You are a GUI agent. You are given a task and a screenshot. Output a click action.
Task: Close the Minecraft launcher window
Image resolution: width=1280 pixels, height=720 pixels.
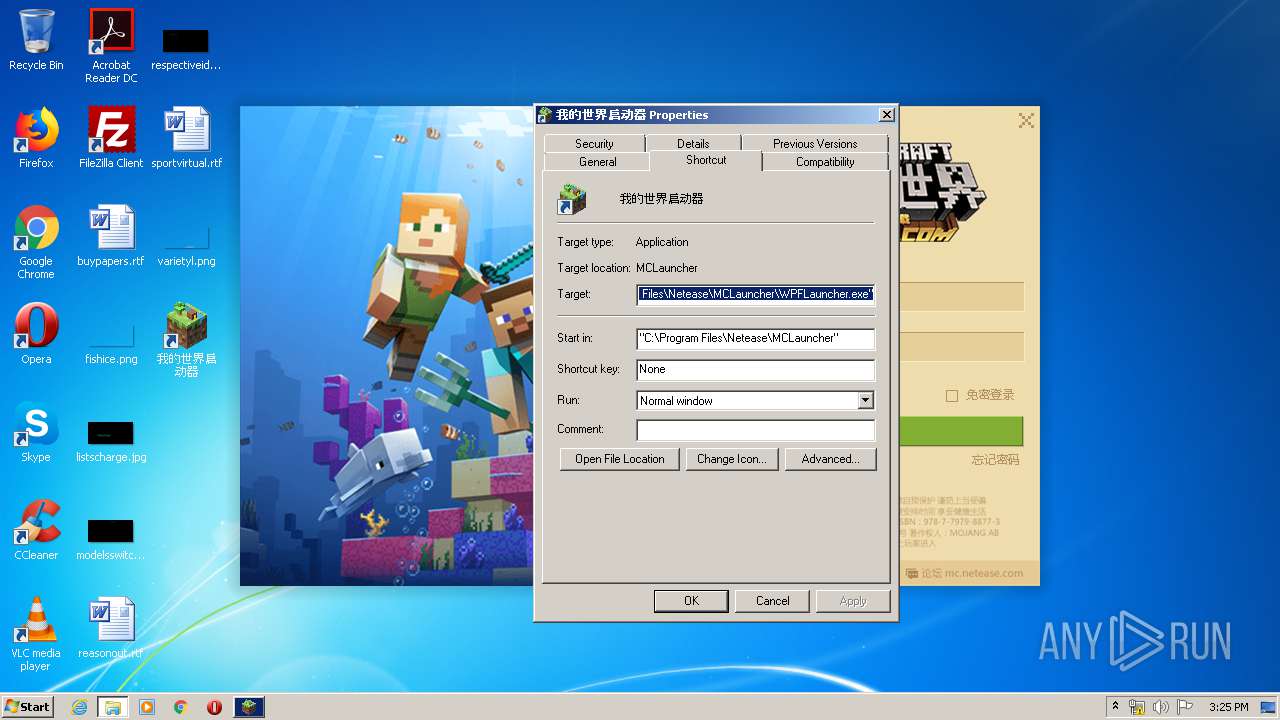(1026, 120)
